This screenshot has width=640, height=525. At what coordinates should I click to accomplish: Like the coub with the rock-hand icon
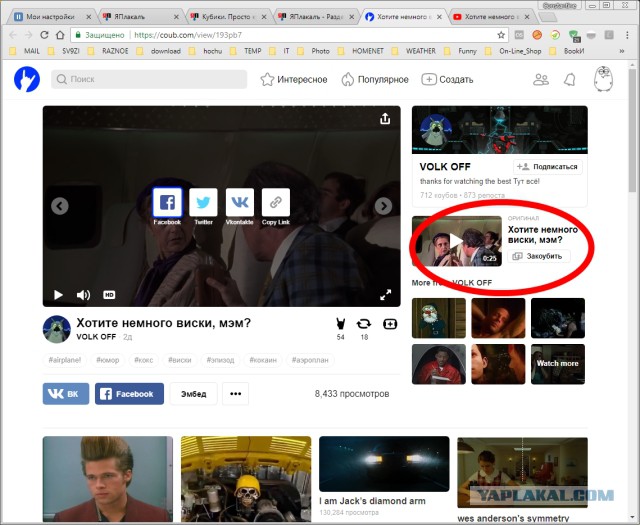pyautogui.click(x=340, y=324)
